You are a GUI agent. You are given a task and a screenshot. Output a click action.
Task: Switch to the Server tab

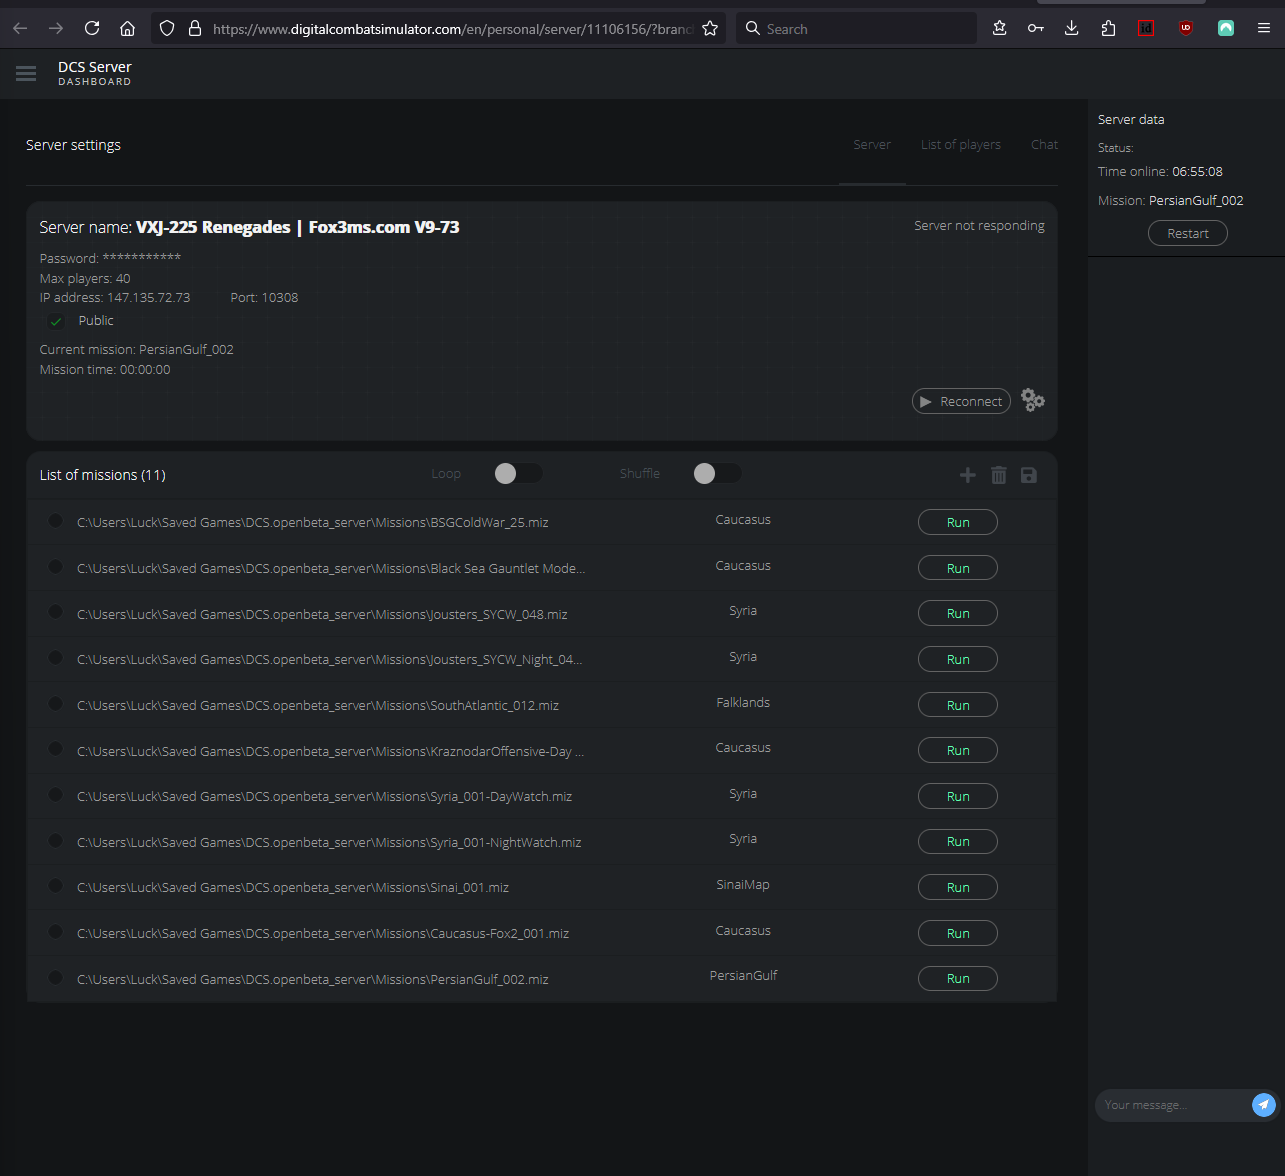pyautogui.click(x=872, y=145)
